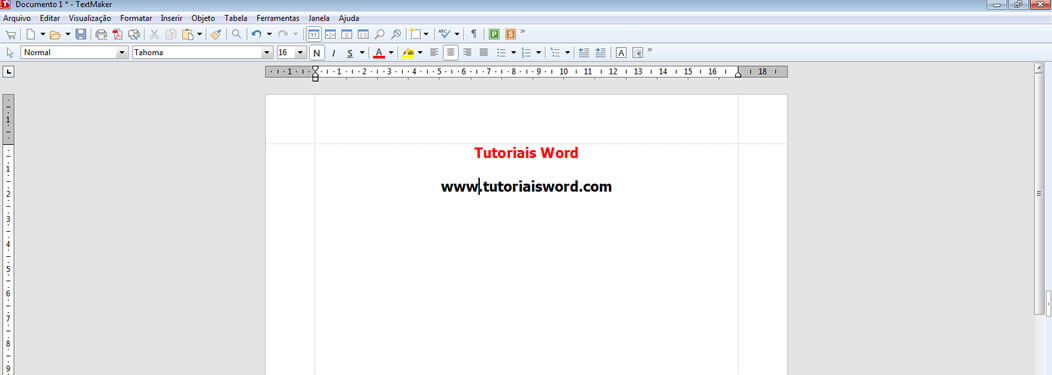The width and height of the screenshot is (1052, 375).
Task: Switch to actual size page view
Action: [313, 34]
